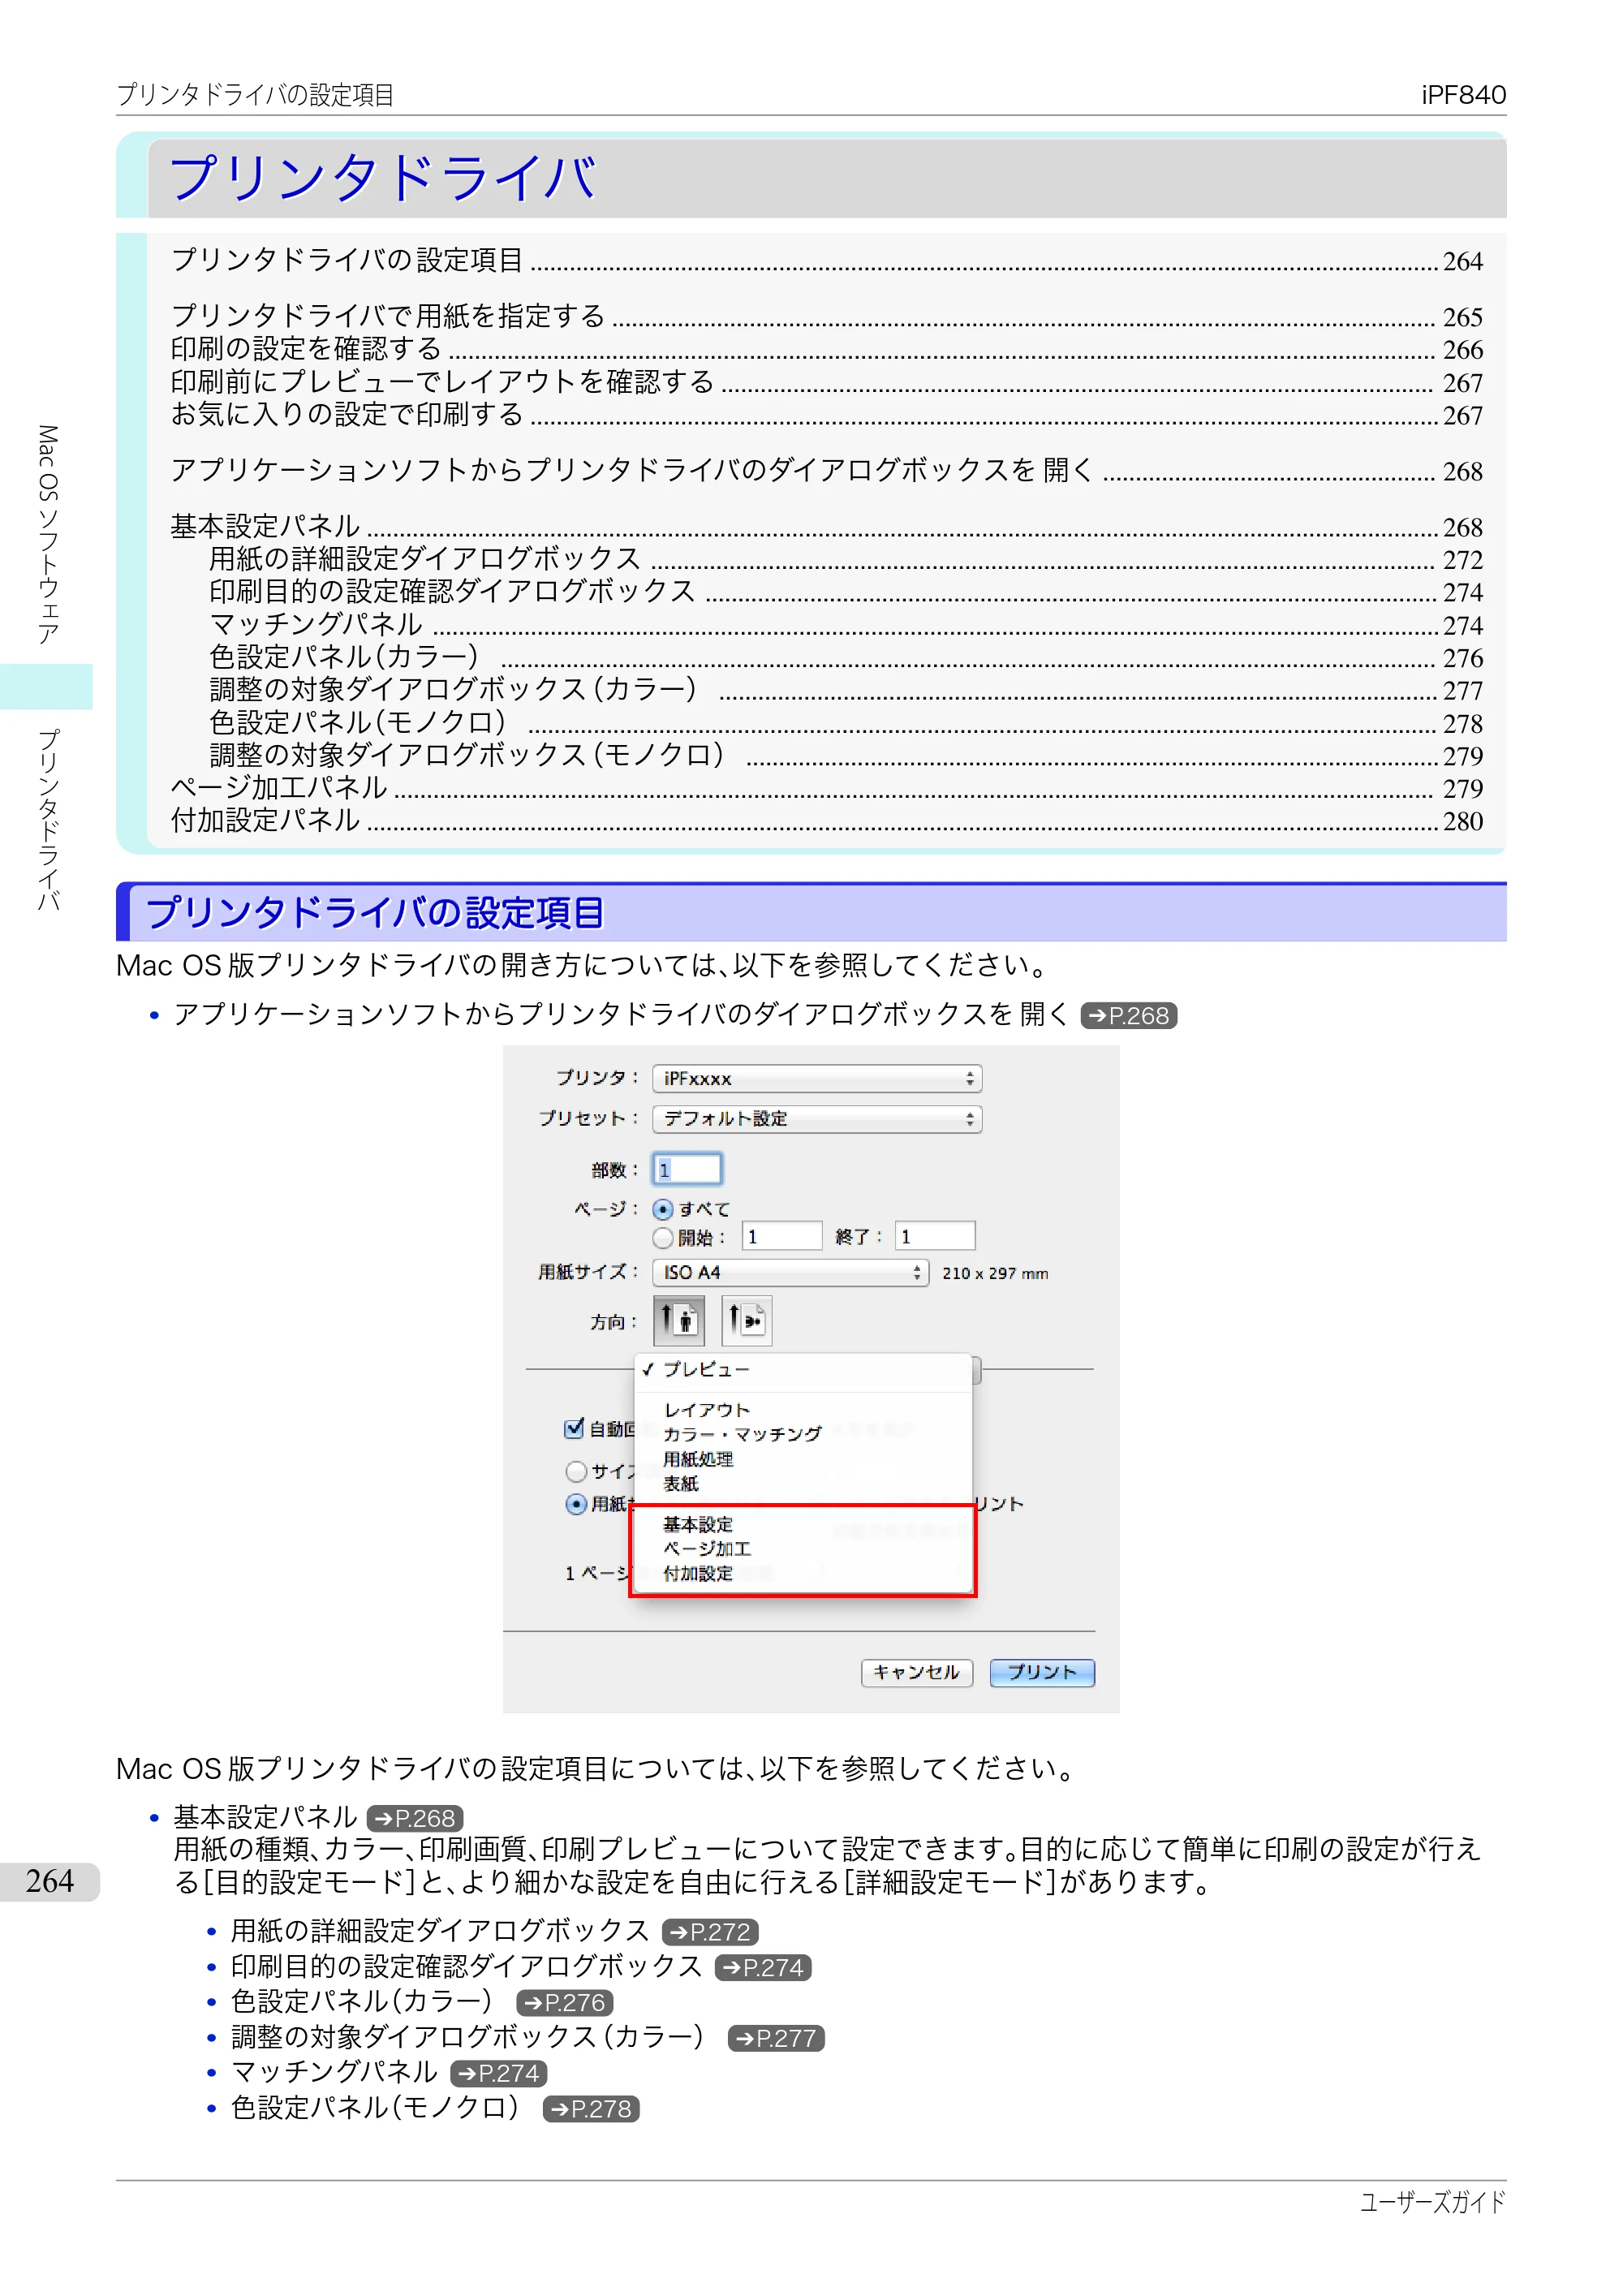Open TOC entry プリンタドライバで用紙を指定する
This screenshot has width=1623, height=2296.
click(x=826, y=316)
